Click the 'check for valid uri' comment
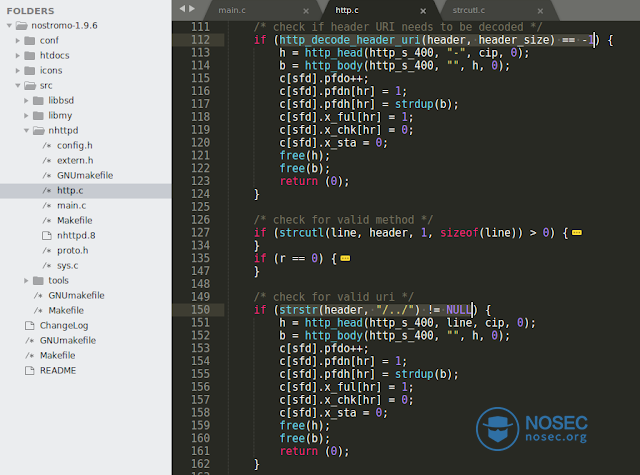 333,297
